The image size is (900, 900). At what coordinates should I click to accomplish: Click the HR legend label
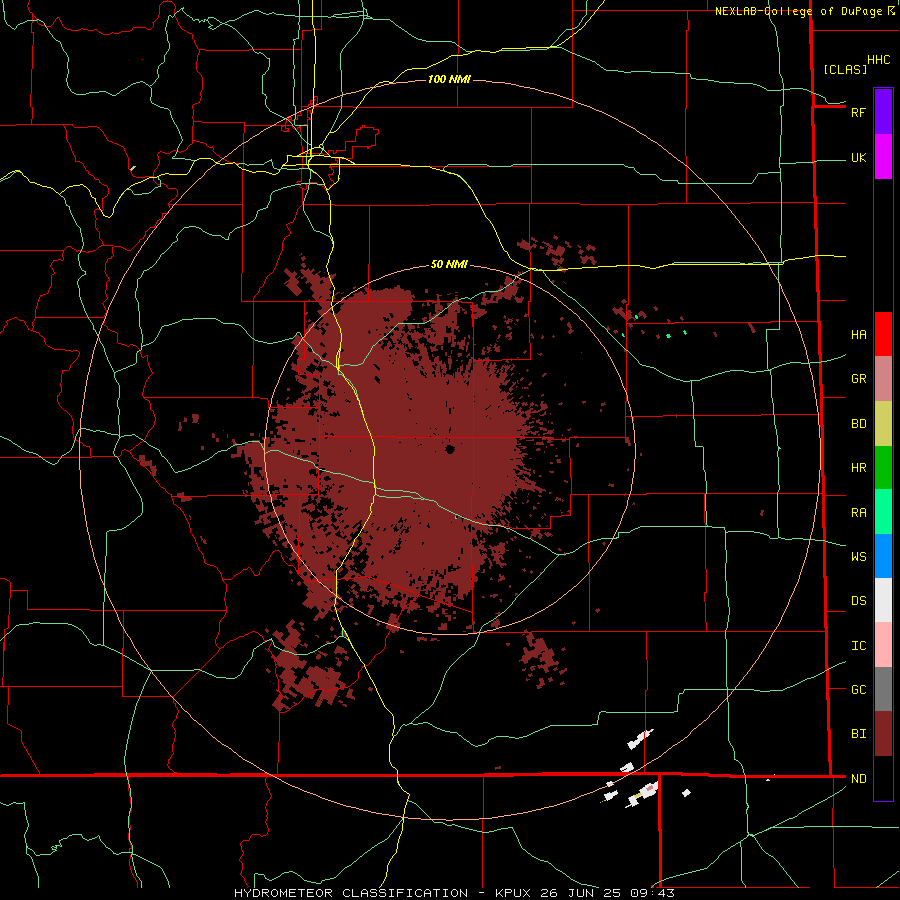[858, 468]
